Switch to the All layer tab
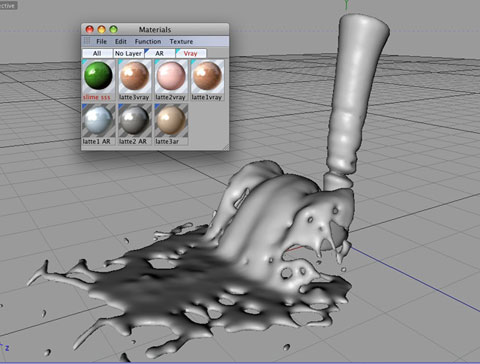Screen dimensions: 480x364 click(97, 53)
